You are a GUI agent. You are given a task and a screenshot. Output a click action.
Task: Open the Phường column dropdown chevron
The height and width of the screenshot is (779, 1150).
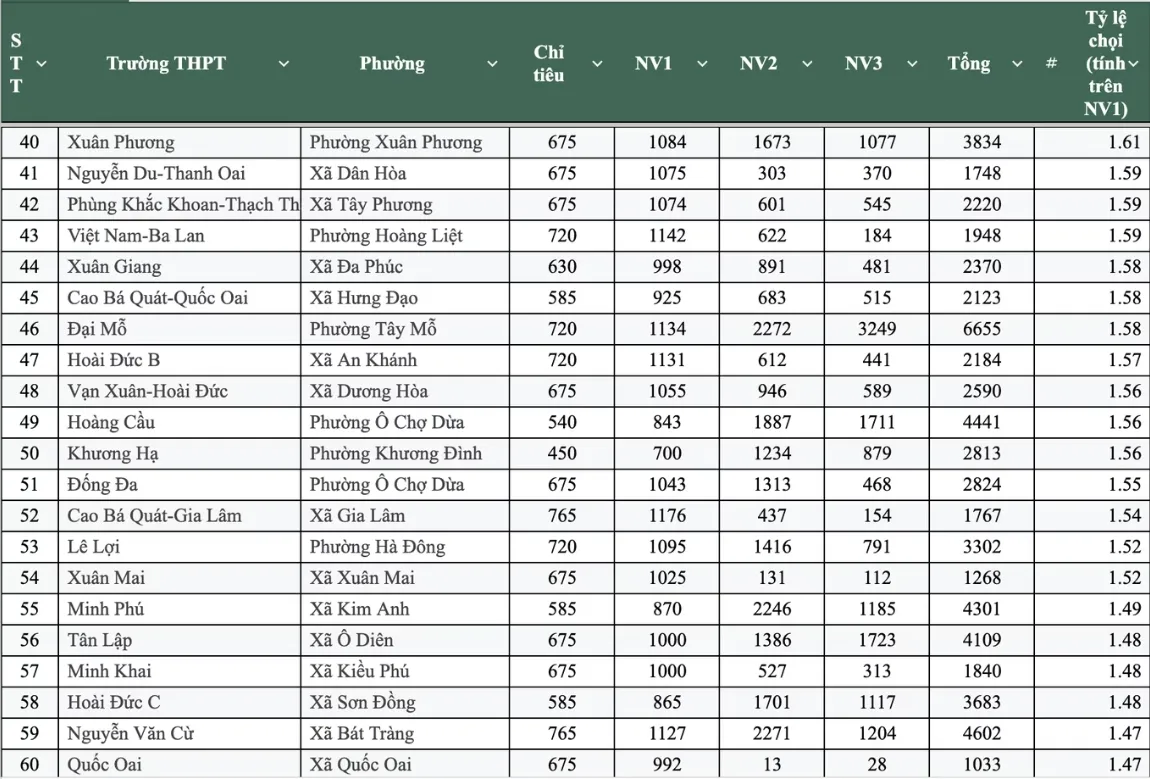[x=492, y=64]
